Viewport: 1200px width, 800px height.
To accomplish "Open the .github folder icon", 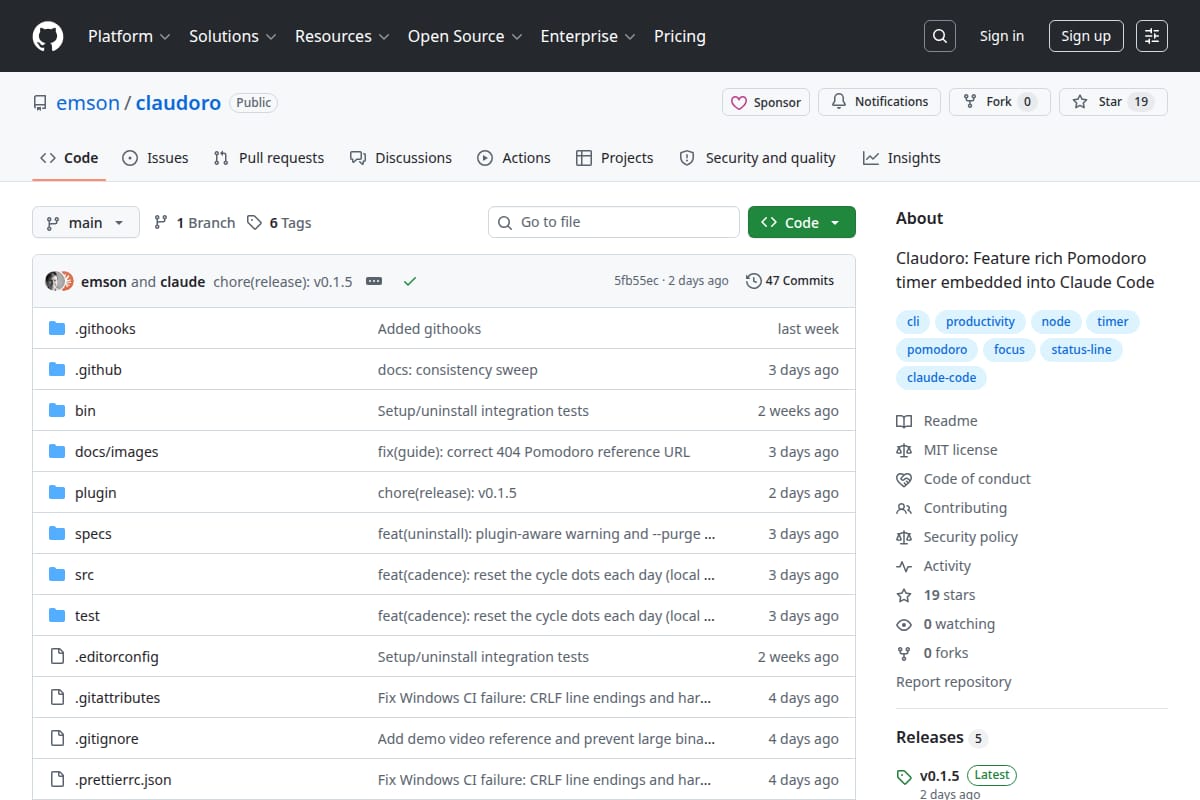I will coord(57,370).
